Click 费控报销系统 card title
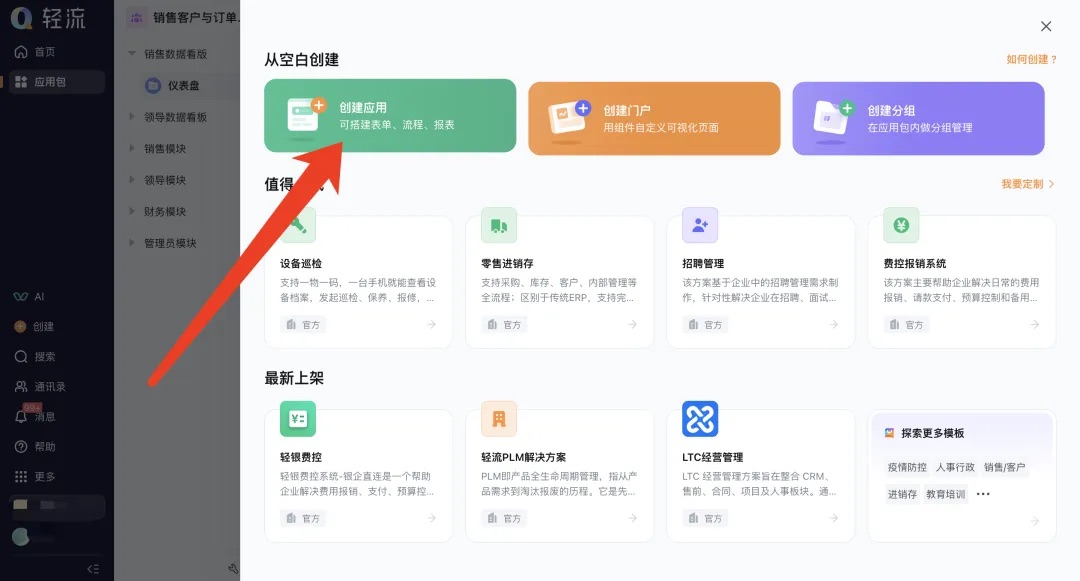This screenshot has width=1080, height=581. click(915, 264)
